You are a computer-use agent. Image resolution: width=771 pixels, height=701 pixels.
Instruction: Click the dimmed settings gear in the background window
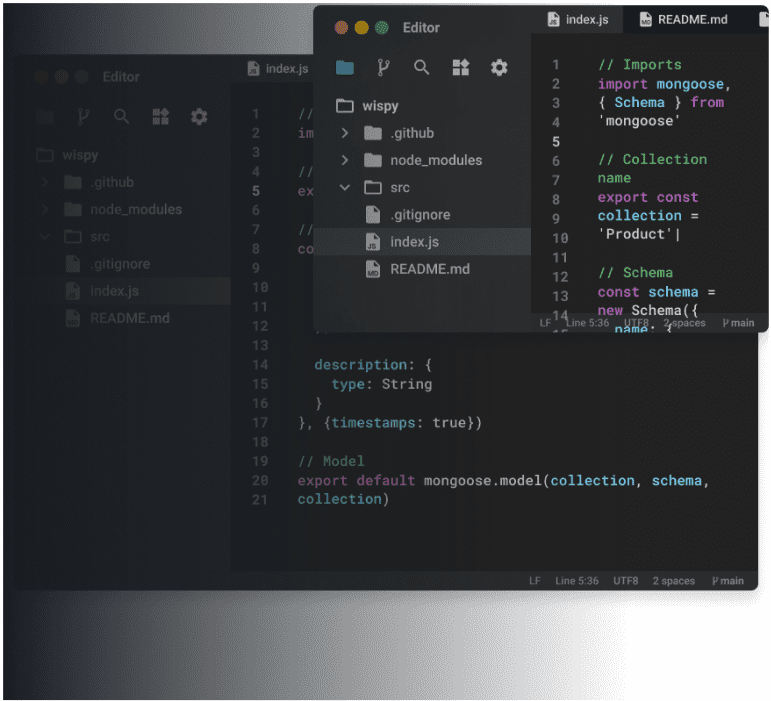tap(199, 117)
